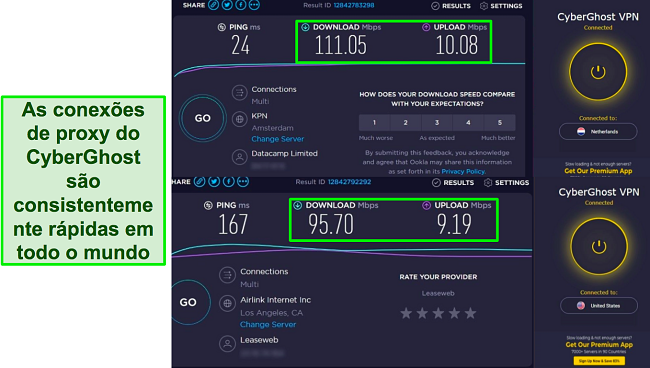The width and height of the screenshot is (650, 368).
Task: Open Ookla Privacy Policy link
Action: (x=463, y=171)
